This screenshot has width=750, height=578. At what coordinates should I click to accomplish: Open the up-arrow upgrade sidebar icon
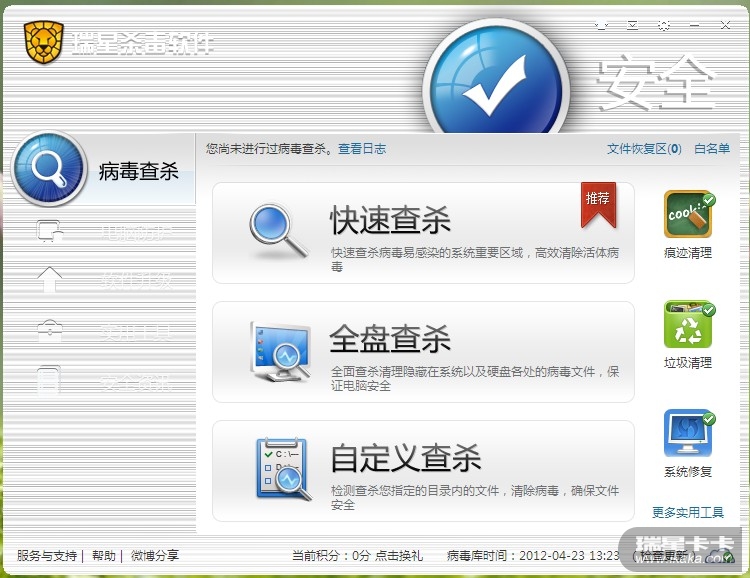tap(50, 280)
